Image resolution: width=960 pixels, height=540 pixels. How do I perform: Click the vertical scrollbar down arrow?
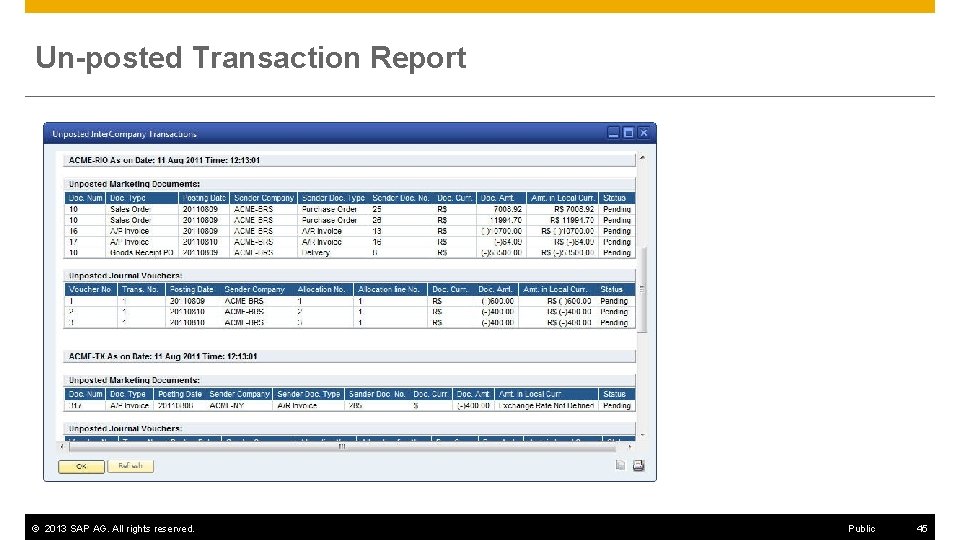click(642, 435)
